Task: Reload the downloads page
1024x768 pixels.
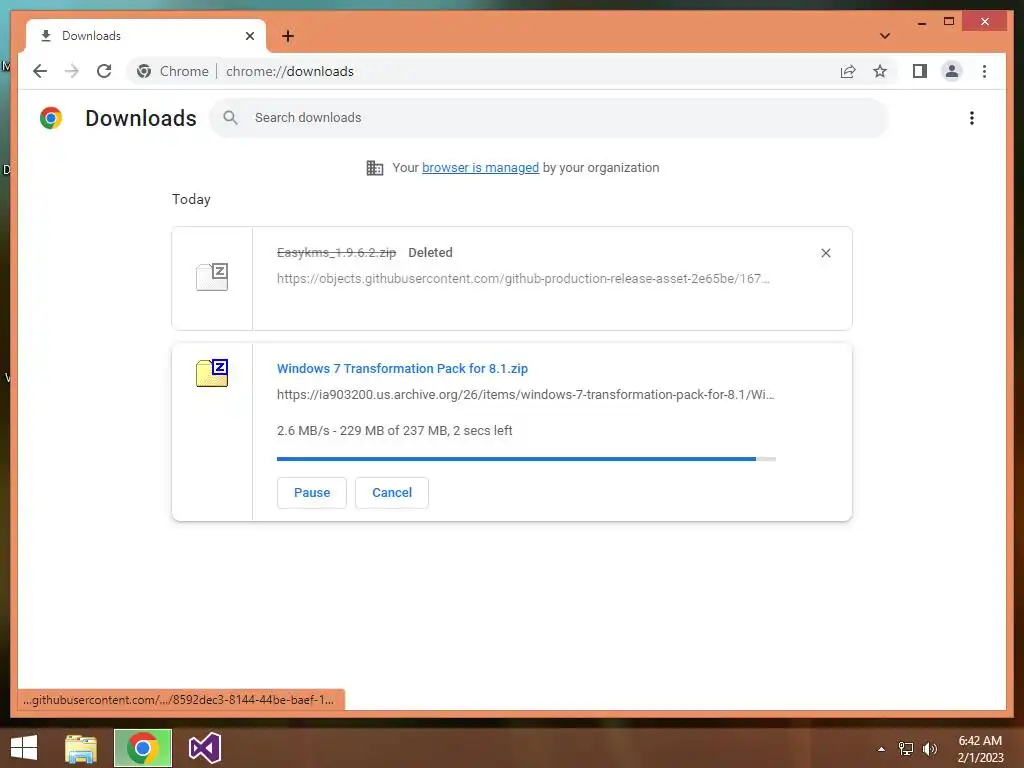Action: coord(104,71)
